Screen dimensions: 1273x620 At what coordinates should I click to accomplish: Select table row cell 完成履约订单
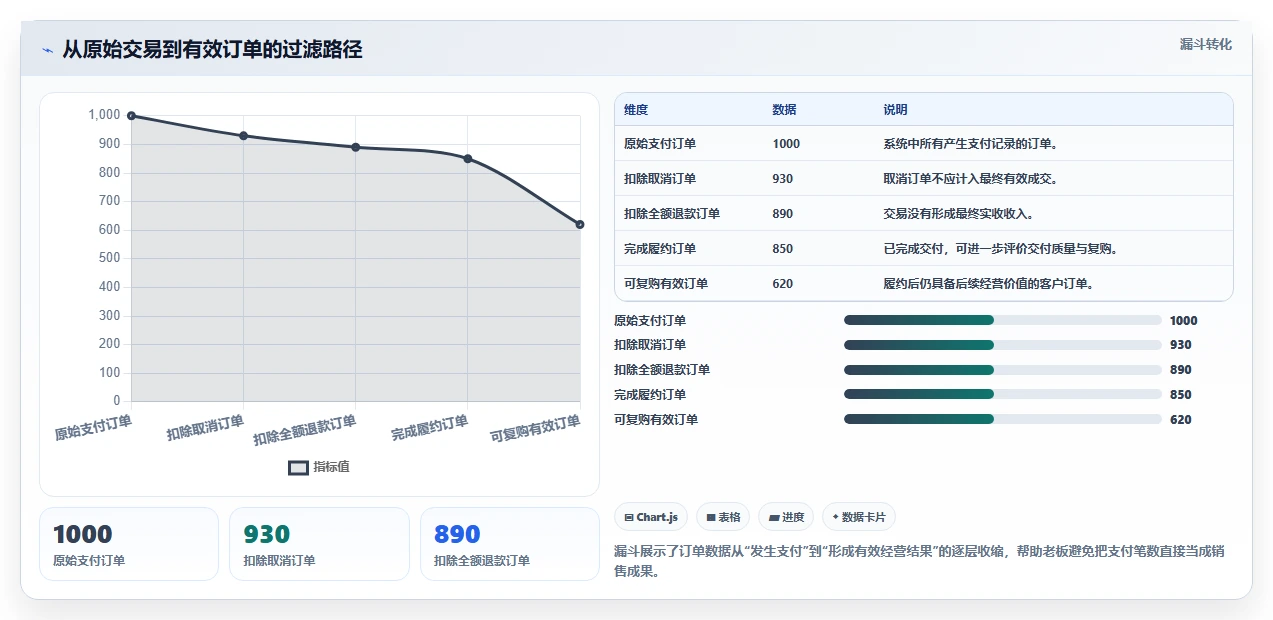click(660, 249)
